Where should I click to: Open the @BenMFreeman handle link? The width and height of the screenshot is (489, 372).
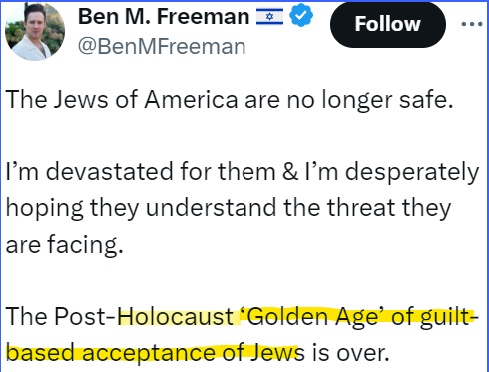point(161,46)
